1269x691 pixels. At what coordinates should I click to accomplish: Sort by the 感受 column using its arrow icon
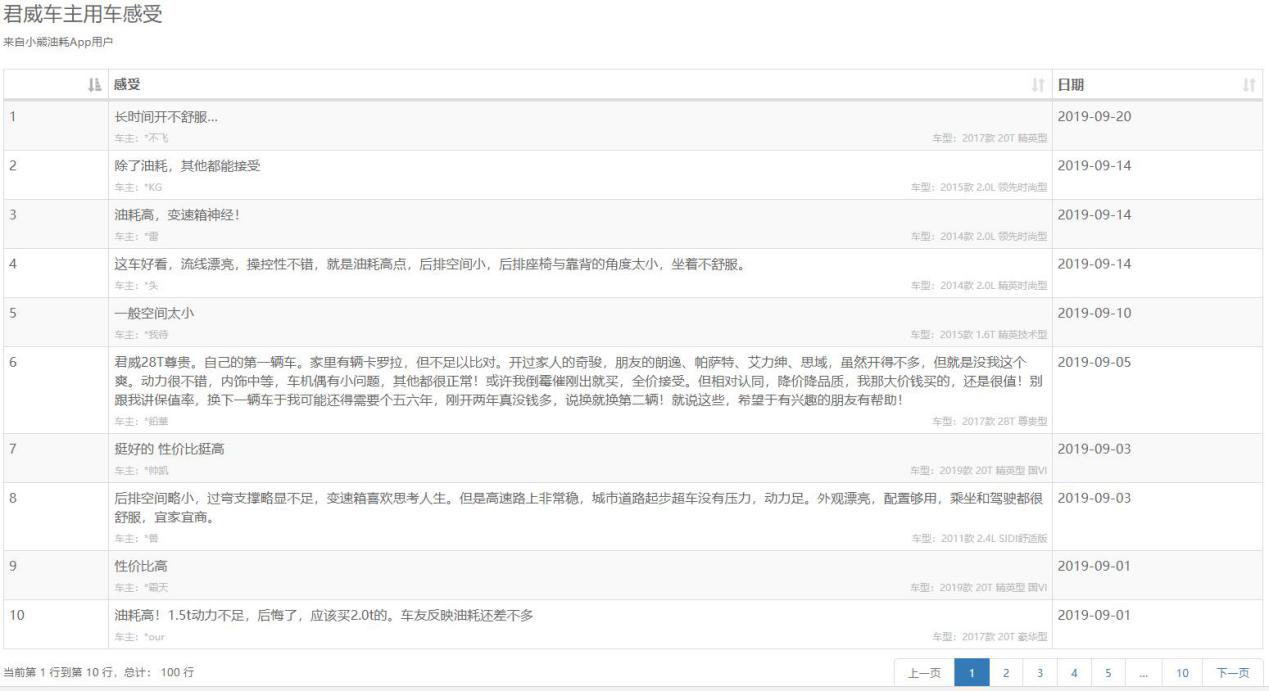point(1038,85)
